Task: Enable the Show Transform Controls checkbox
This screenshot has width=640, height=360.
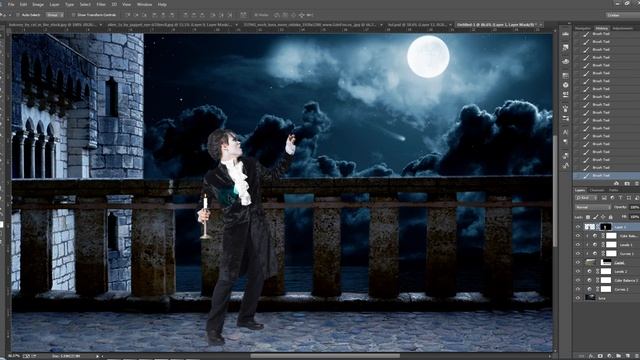Action: coord(73,15)
